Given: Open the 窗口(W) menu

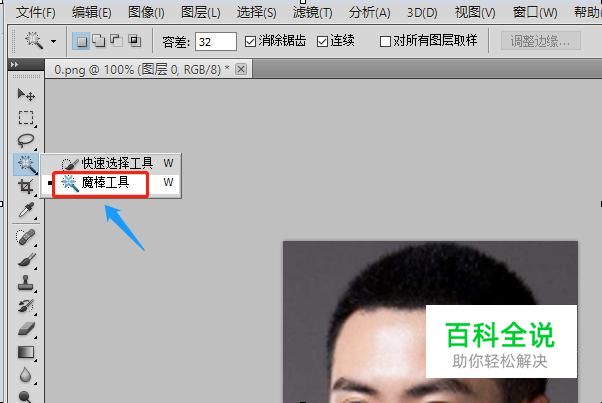Looking at the screenshot, I should pos(535,13).
